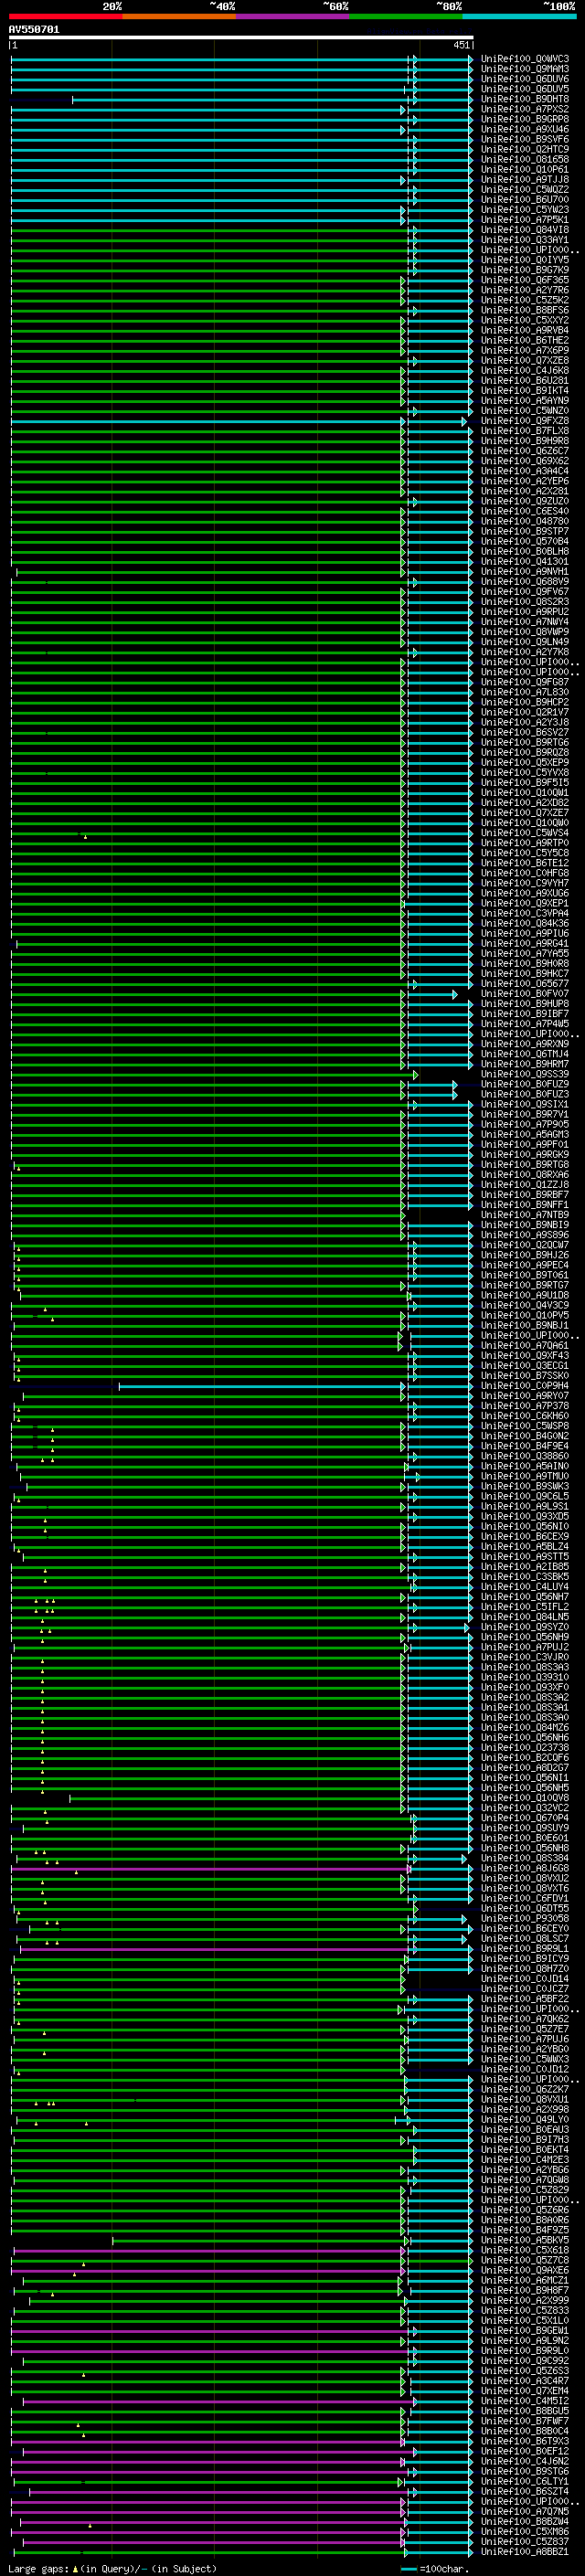
Task: Pick hit UniRef100_B8BGU5
Action: point(525,2411)
